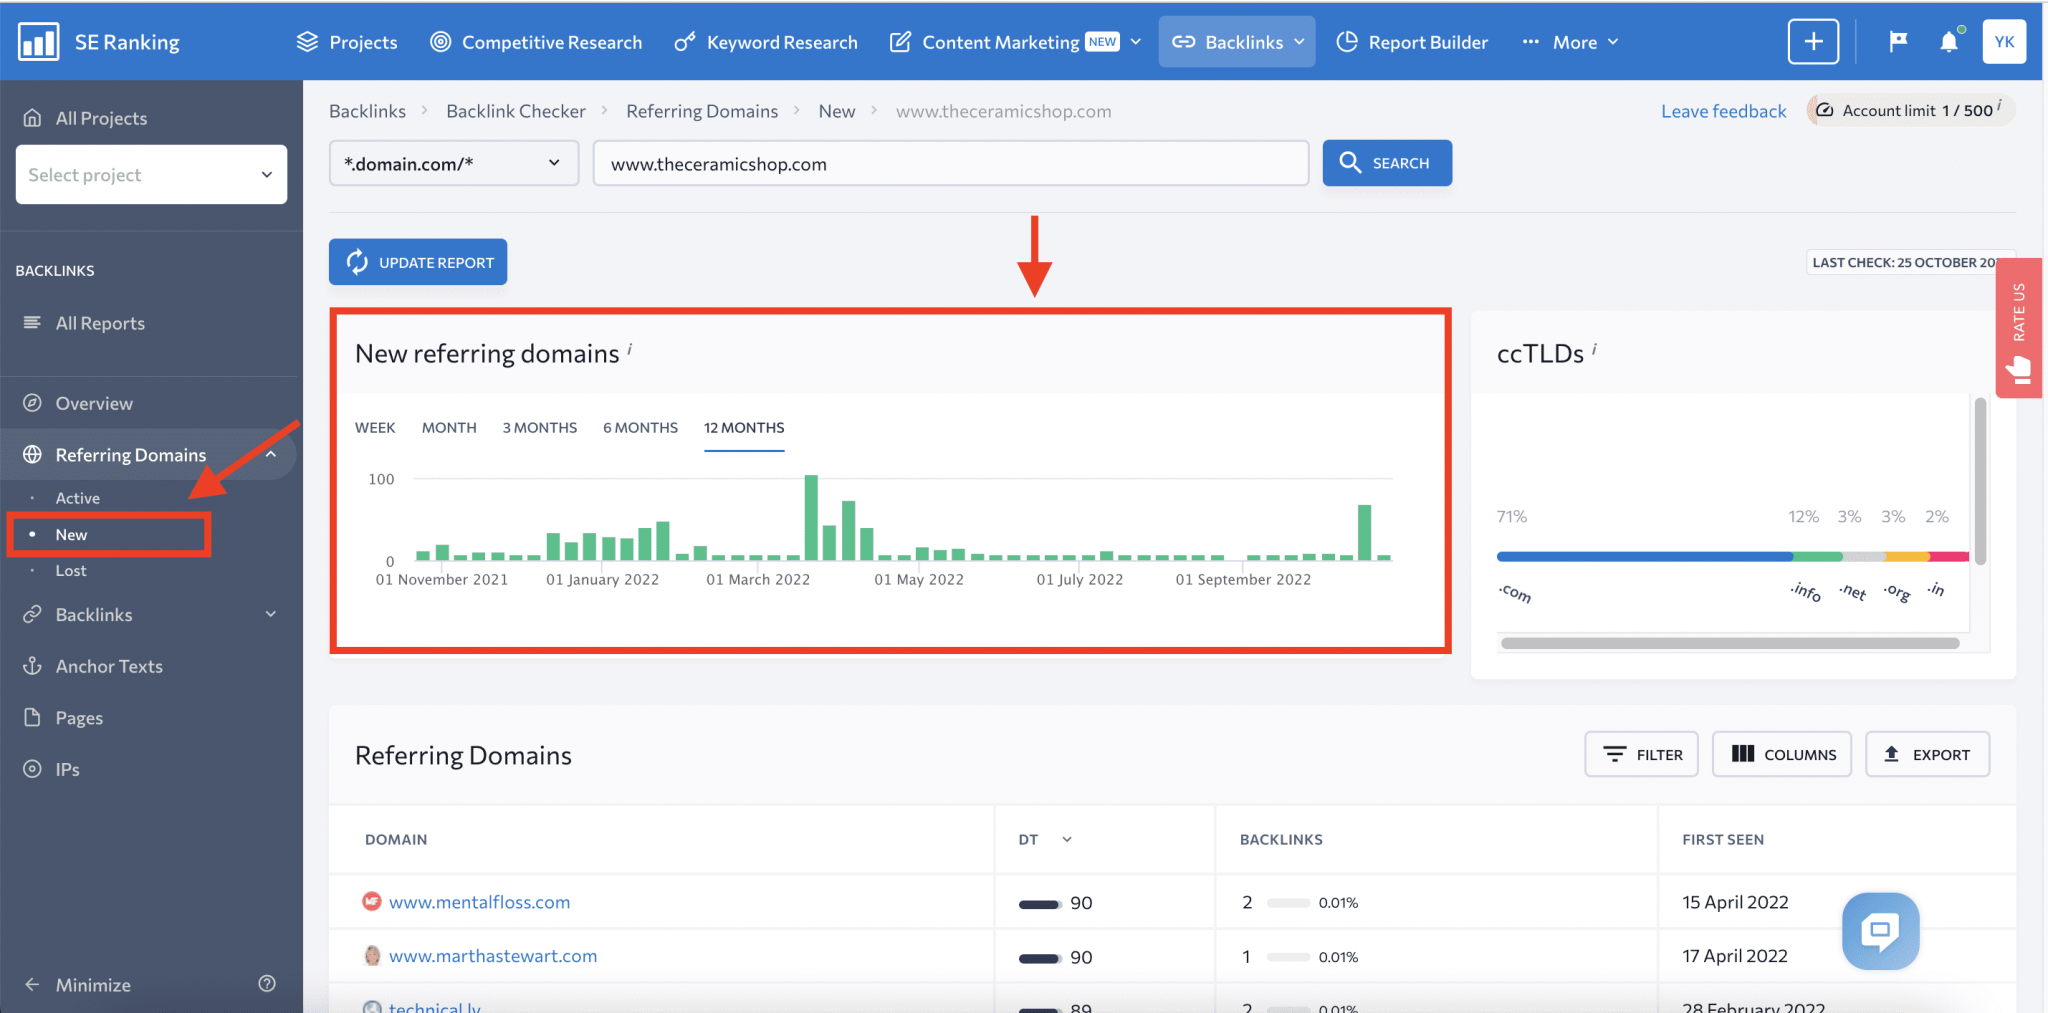Collapse the Referring Domains section chevron

tap(271, 453)
